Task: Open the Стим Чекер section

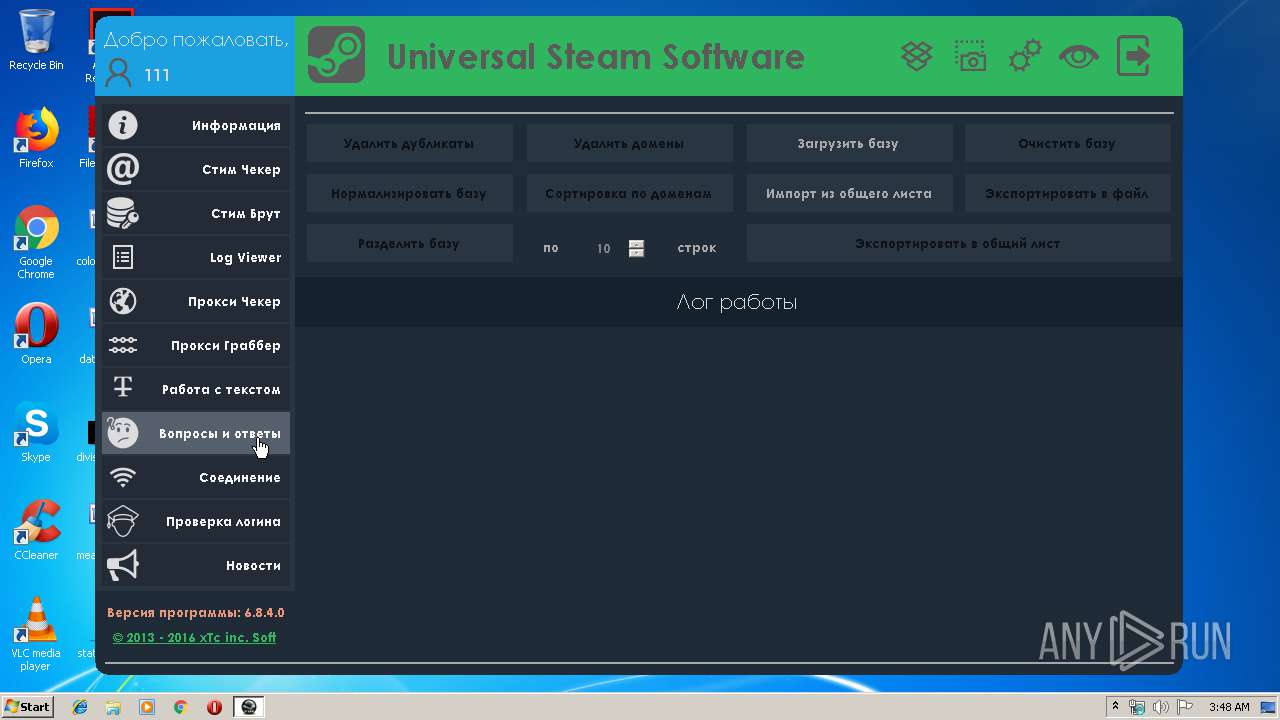Action: click(196, 169)
